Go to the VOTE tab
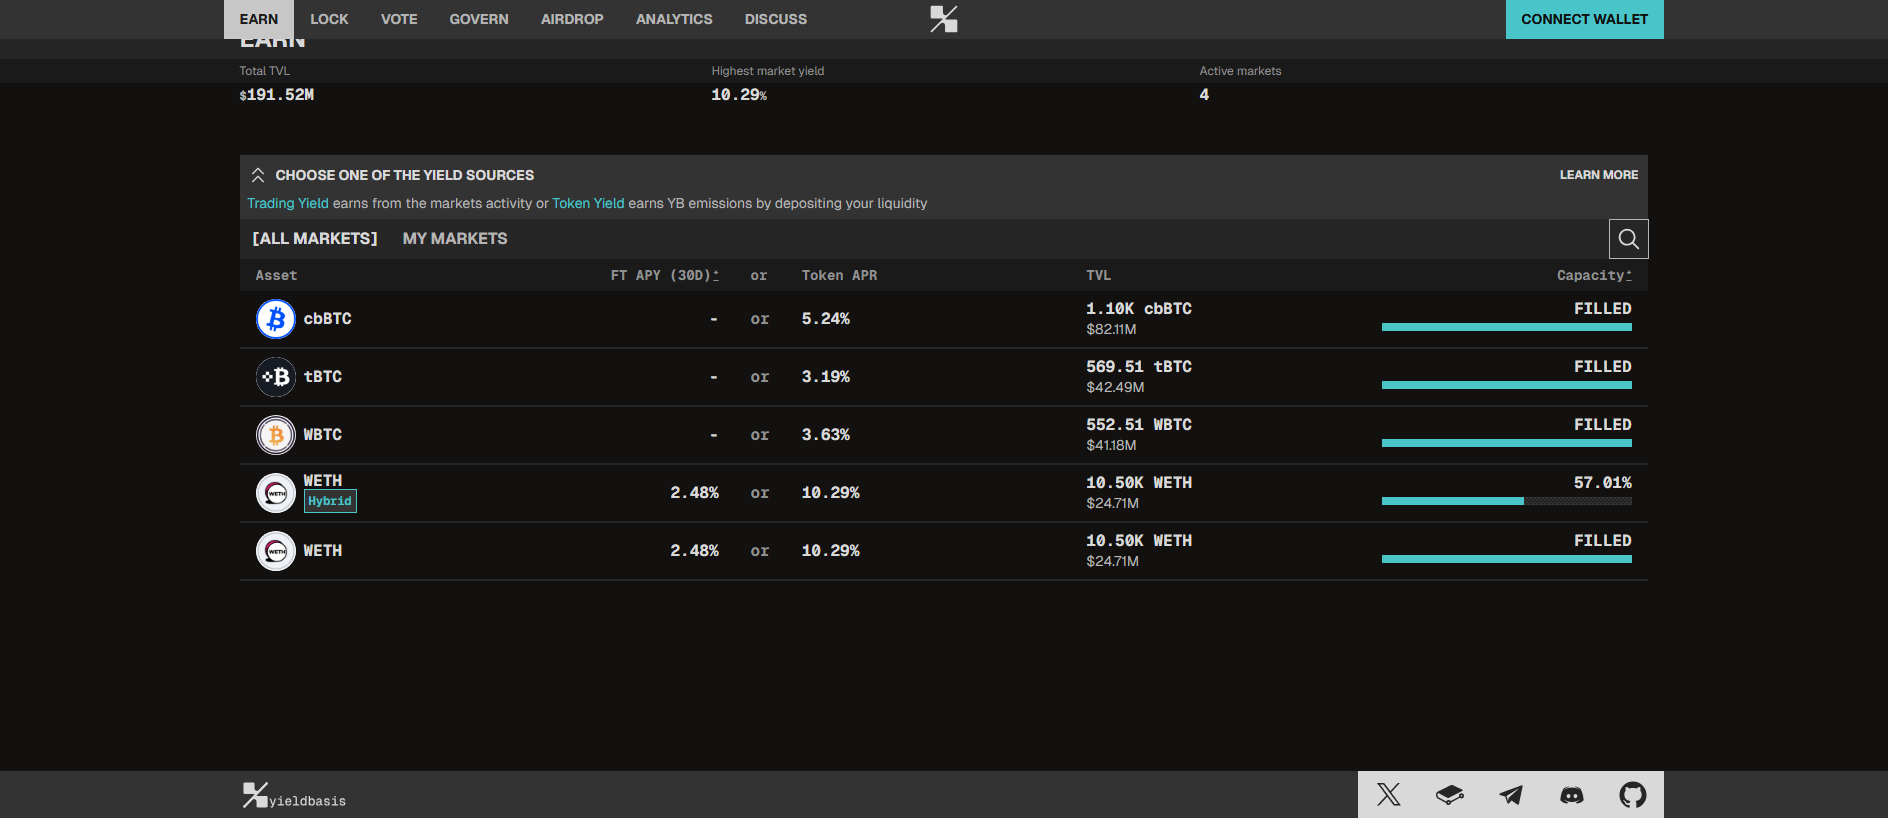The height and width of the screenshot is (818, 1888). [399, 19]
